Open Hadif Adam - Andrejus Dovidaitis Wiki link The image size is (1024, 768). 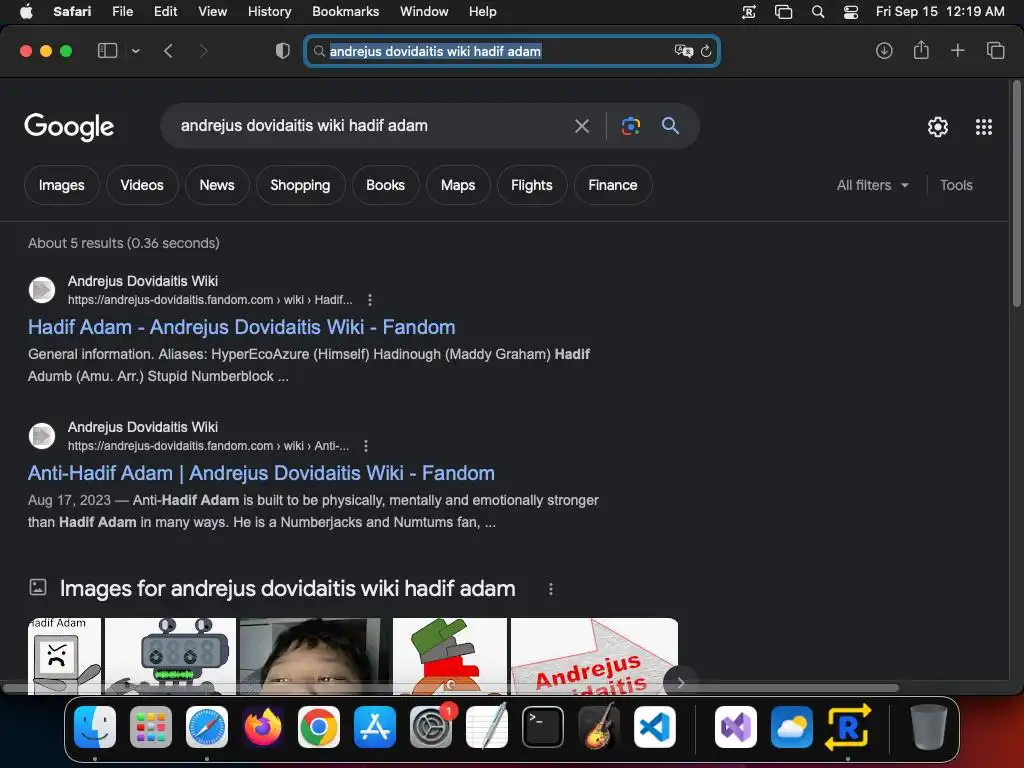(x=242, y=327)
